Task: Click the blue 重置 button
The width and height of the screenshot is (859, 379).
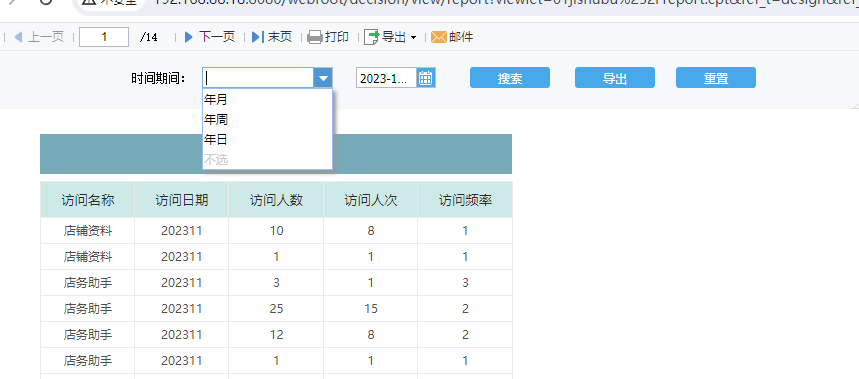Action: pos(715,78)
